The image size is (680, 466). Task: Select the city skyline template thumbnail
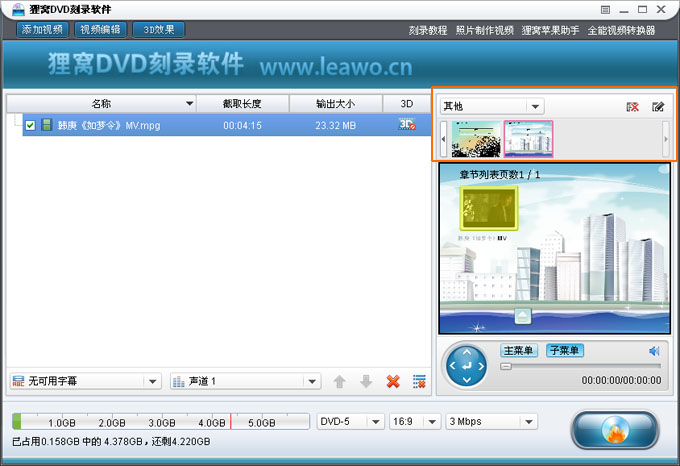528,139
